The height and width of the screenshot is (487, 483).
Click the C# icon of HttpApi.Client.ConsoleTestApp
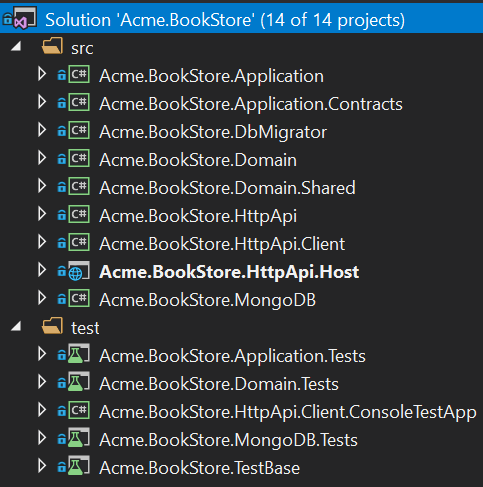(x=79, y=410)
